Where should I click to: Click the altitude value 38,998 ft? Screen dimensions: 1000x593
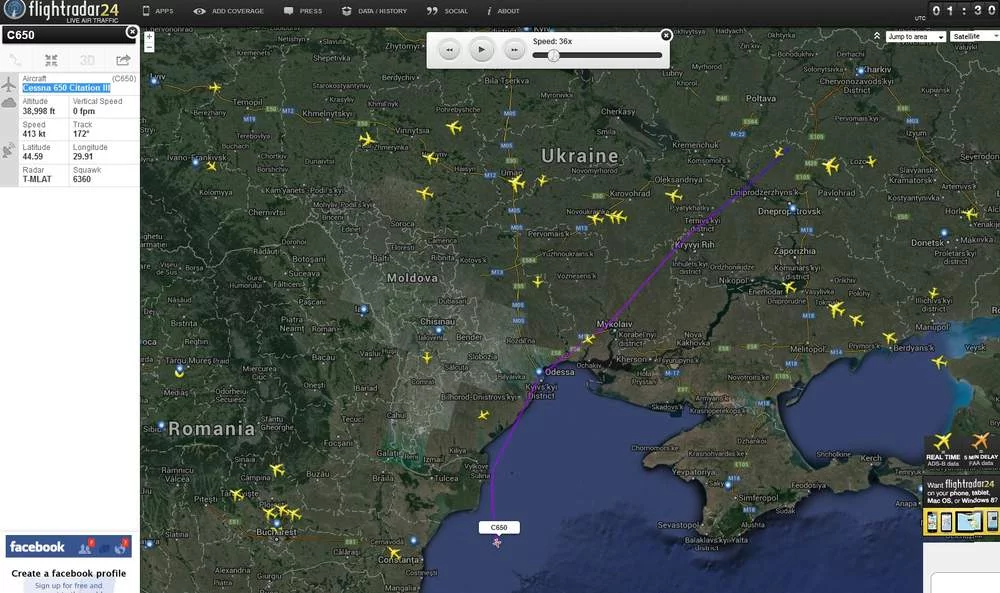39,111
